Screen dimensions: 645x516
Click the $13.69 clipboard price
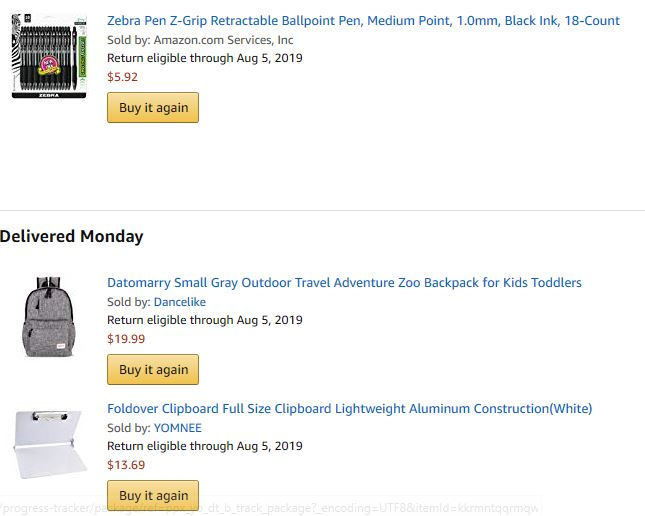[x=126, y=465]
